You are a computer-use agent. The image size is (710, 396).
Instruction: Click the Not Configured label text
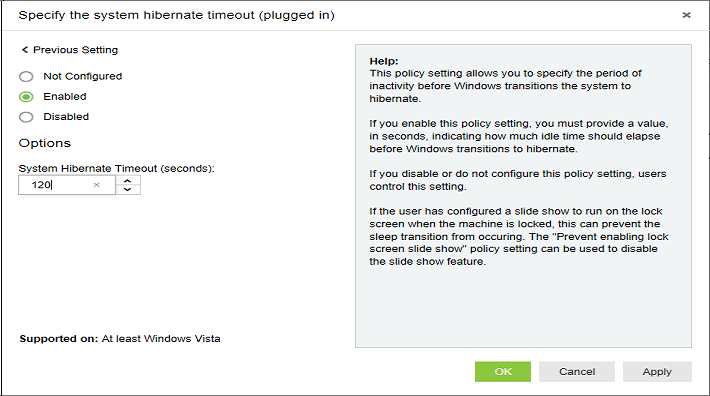83,76
